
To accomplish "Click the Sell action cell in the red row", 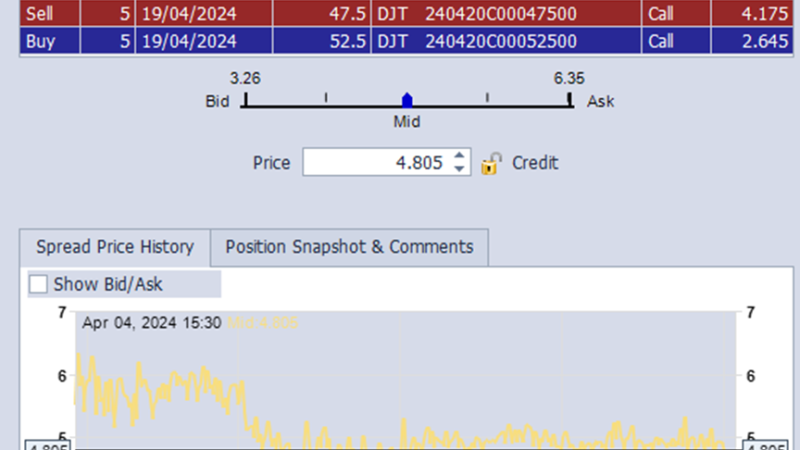I will [x=40, y=14].
